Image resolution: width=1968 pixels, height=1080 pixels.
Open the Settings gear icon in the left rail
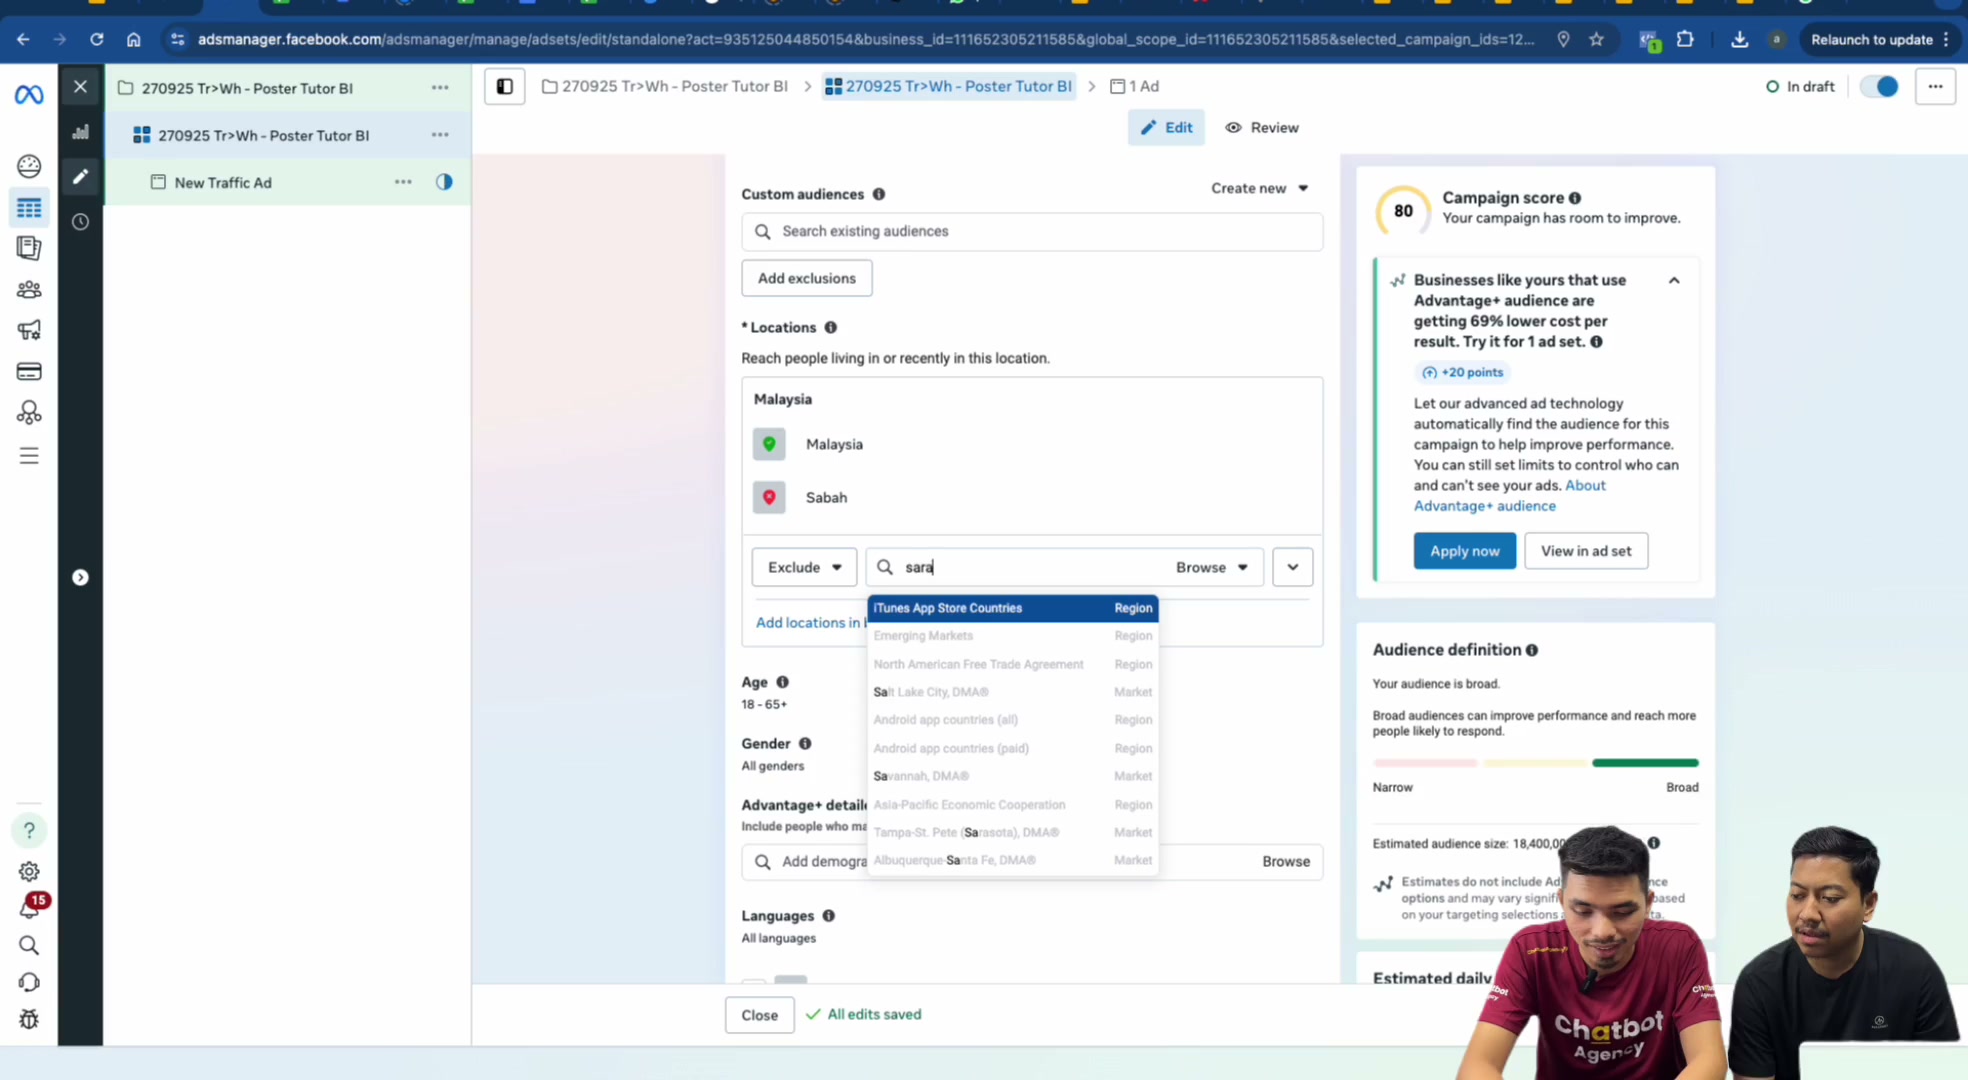point(29,871)
